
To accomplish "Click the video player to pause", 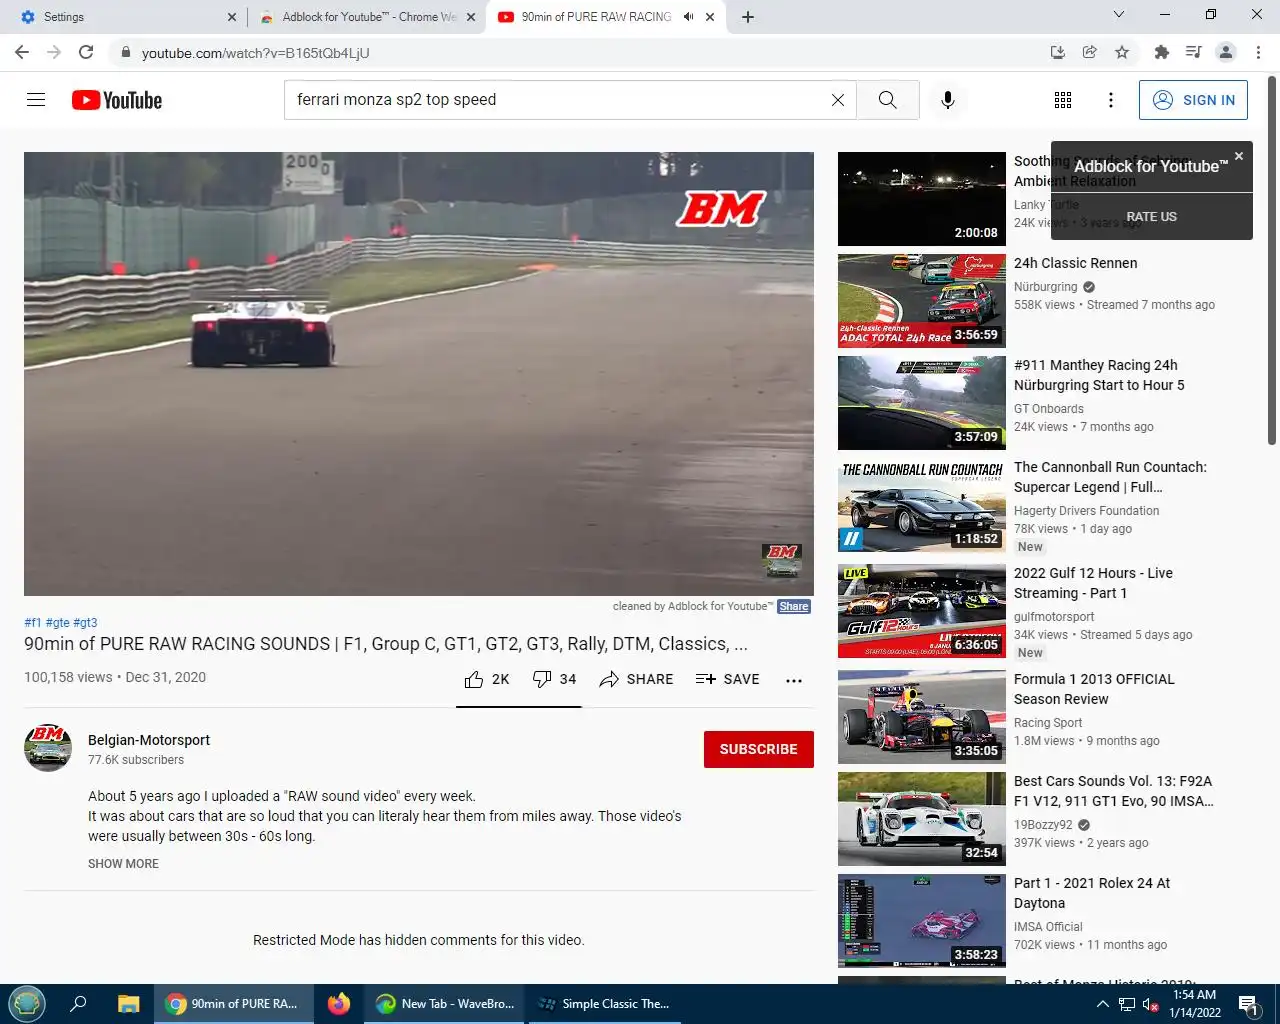I will [419, 374].
